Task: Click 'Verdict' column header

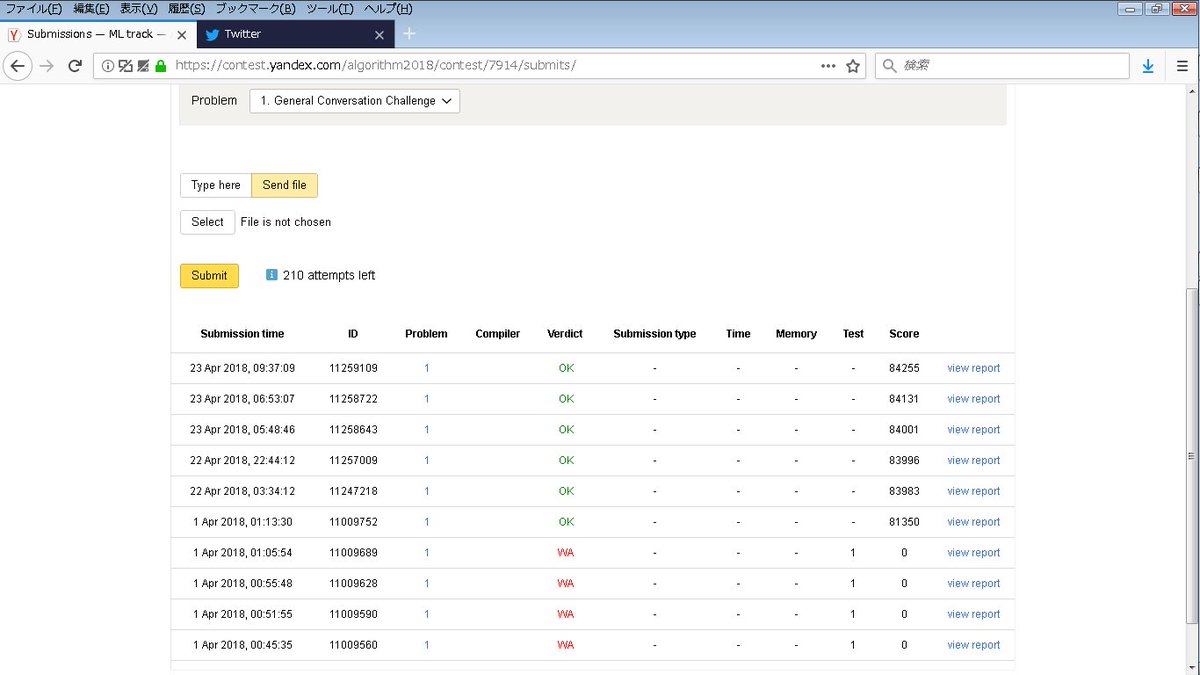Action: tap(565, 334)
